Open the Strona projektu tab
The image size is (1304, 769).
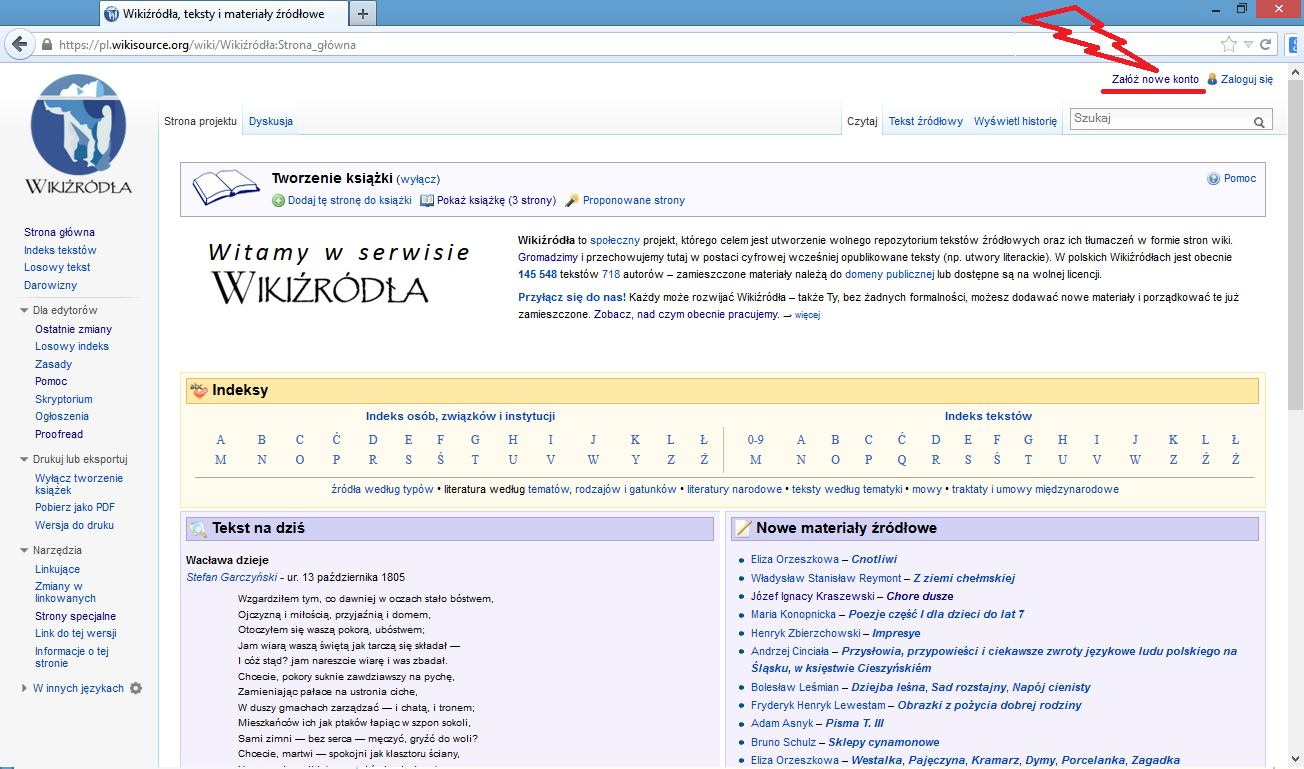tap(200, 121)
